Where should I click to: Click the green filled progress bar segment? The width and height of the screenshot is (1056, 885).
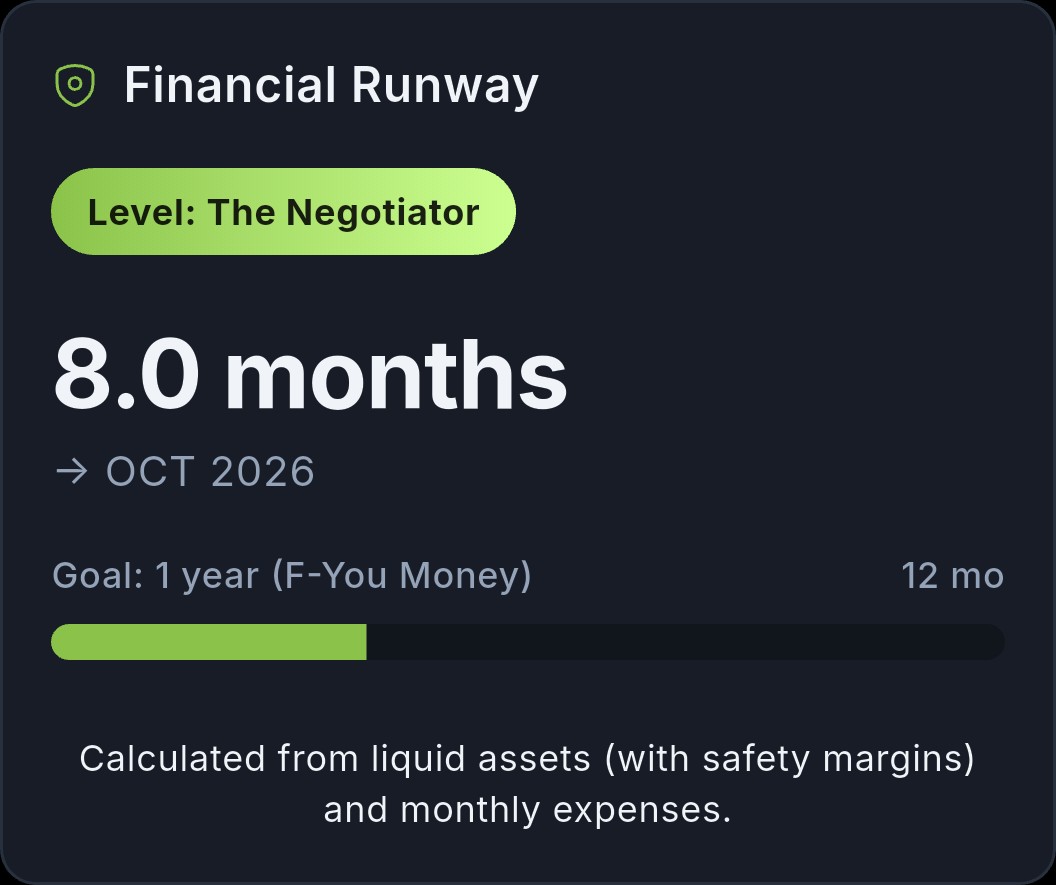(x=210, y=642)
